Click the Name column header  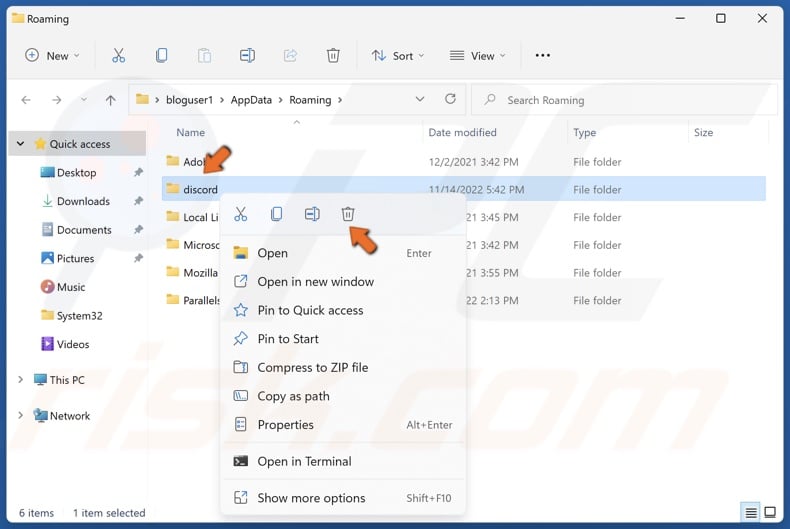pos(190,133)
